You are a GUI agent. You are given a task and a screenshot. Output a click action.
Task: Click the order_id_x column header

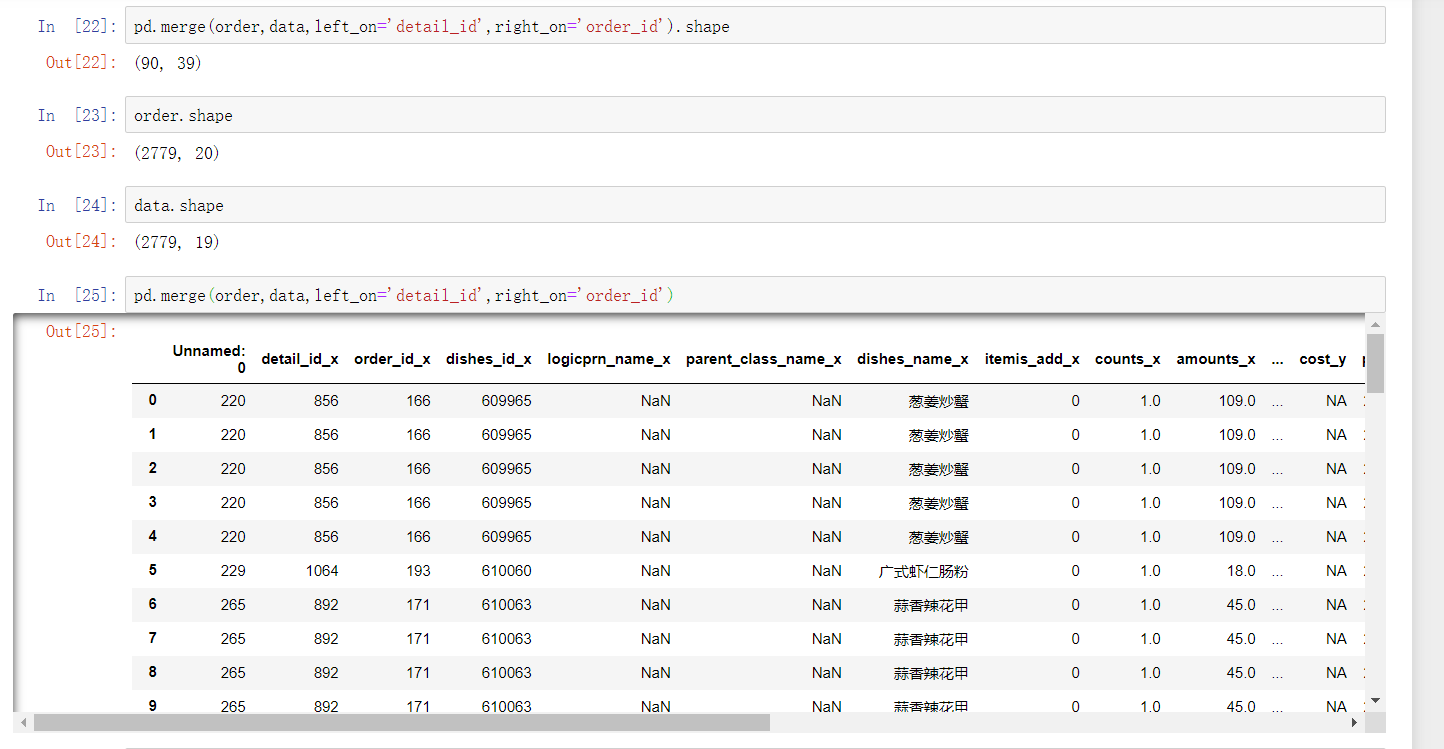pos(392,359)
